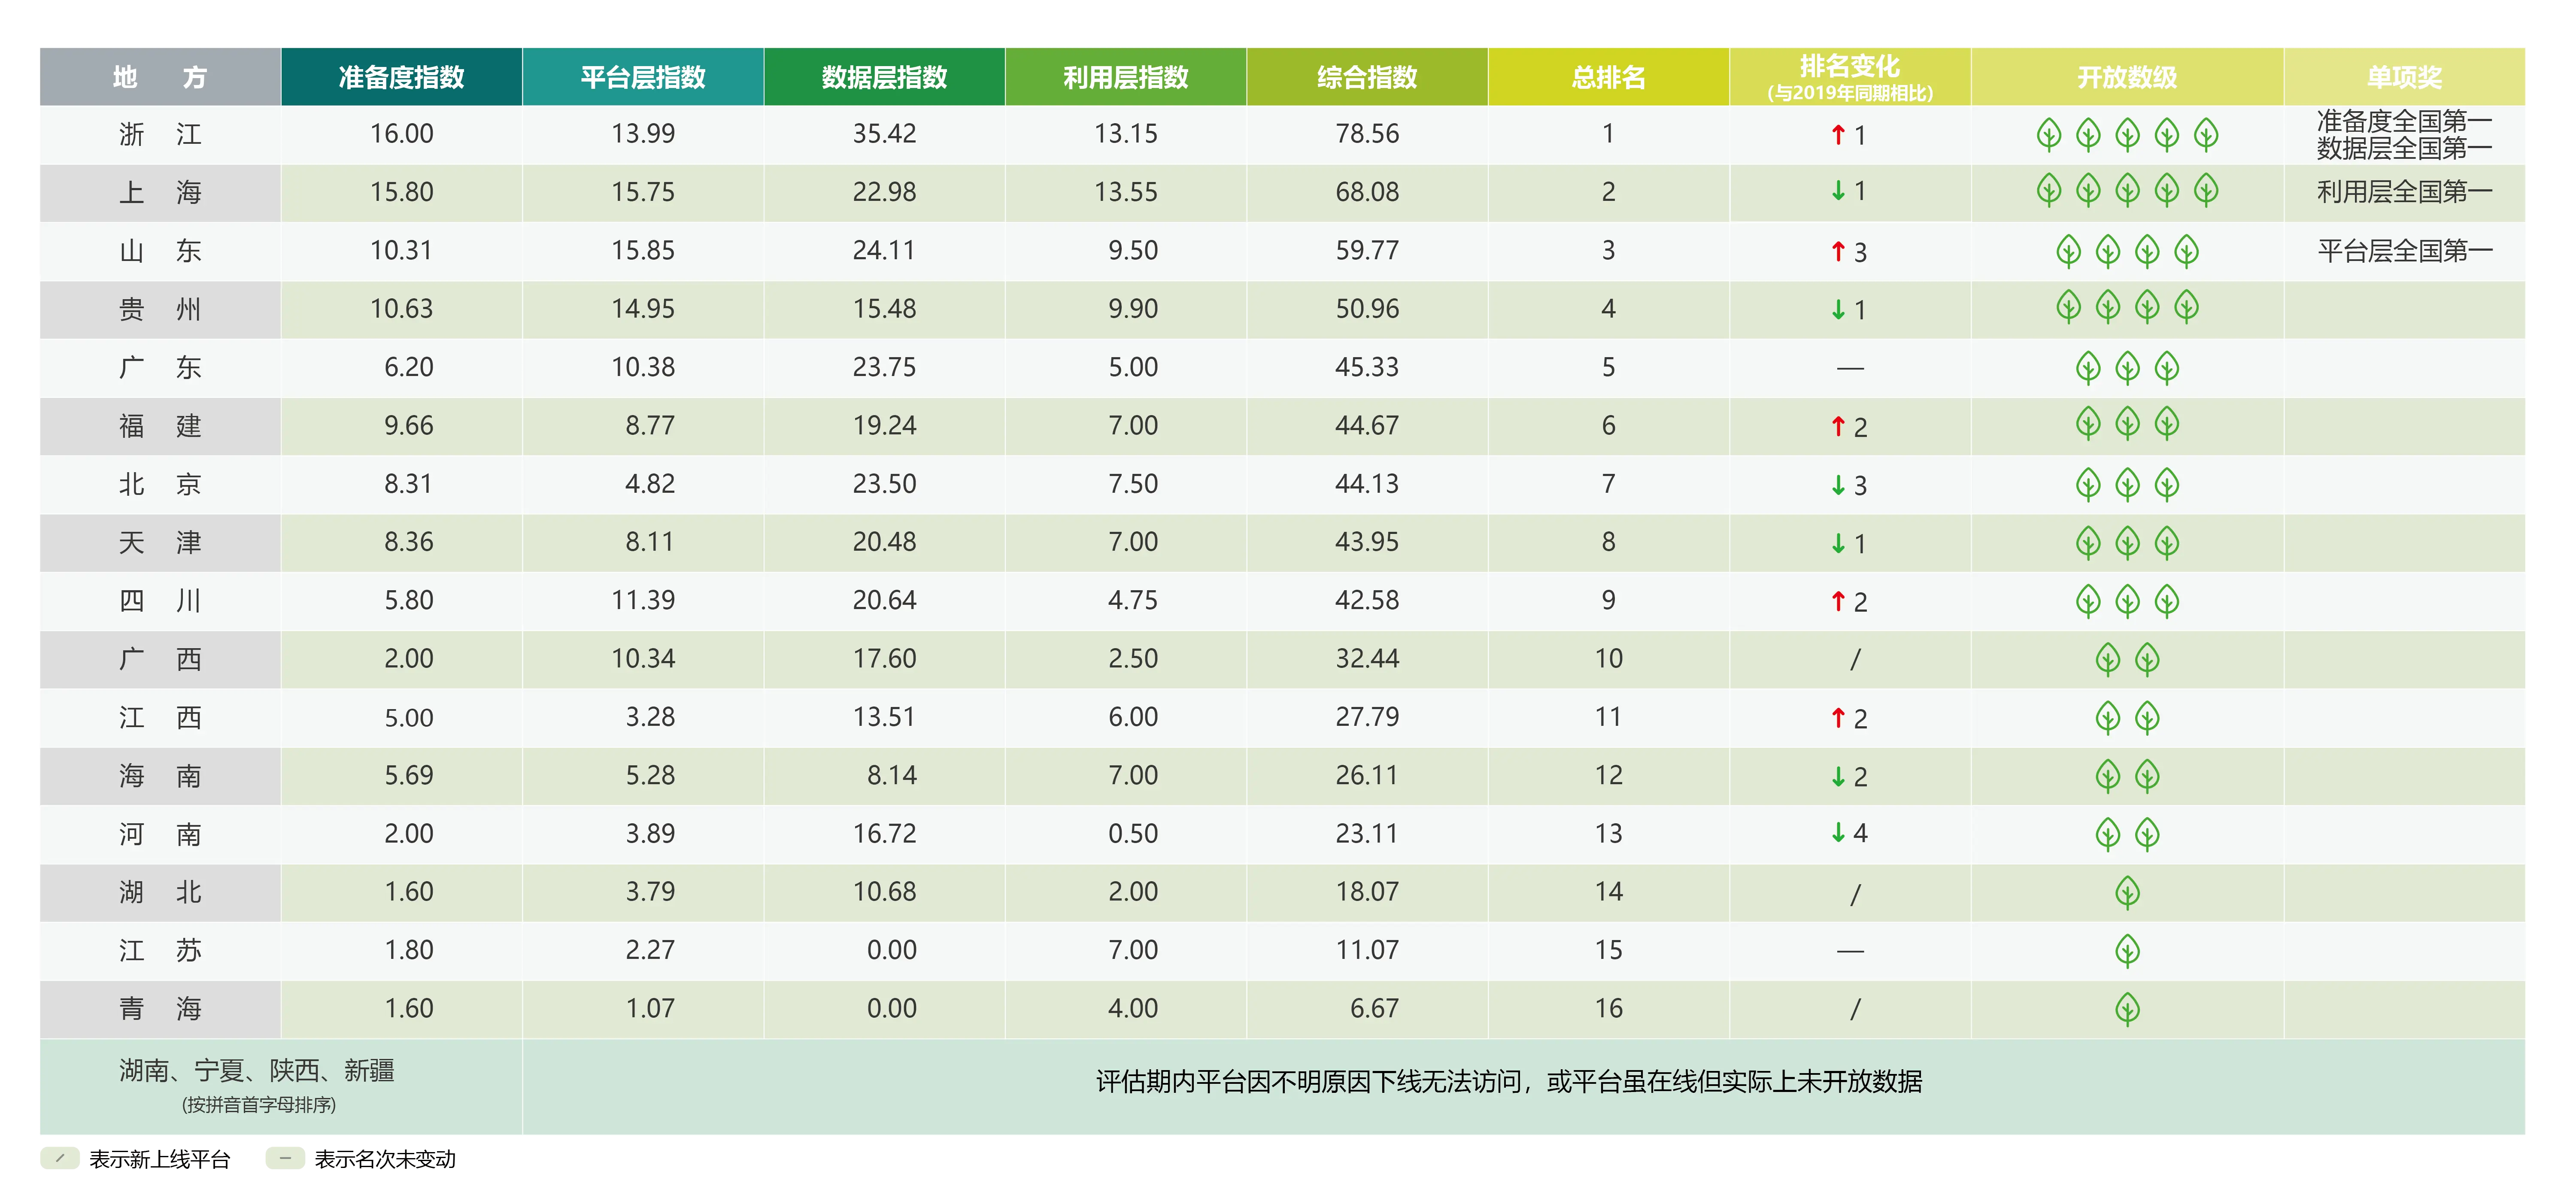Click the 河南 utilization value 0.50
2576x1201 pixels.
[1132, 833]
